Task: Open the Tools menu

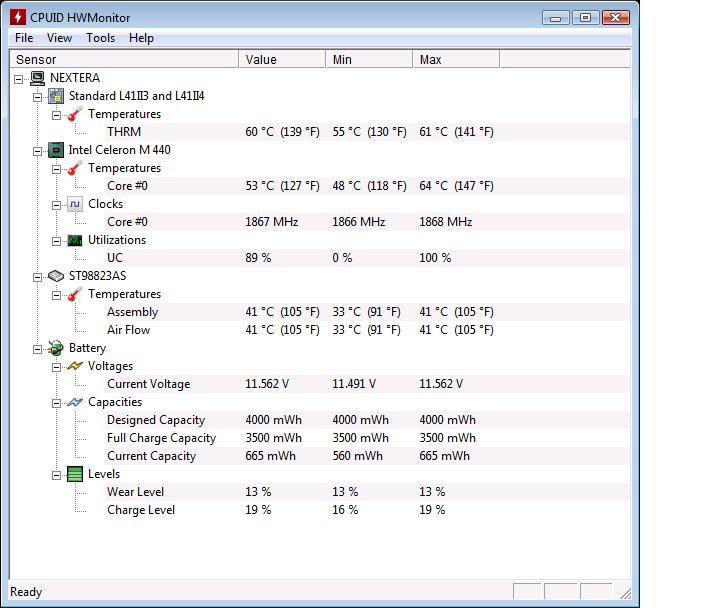Action: coord(101,38)
